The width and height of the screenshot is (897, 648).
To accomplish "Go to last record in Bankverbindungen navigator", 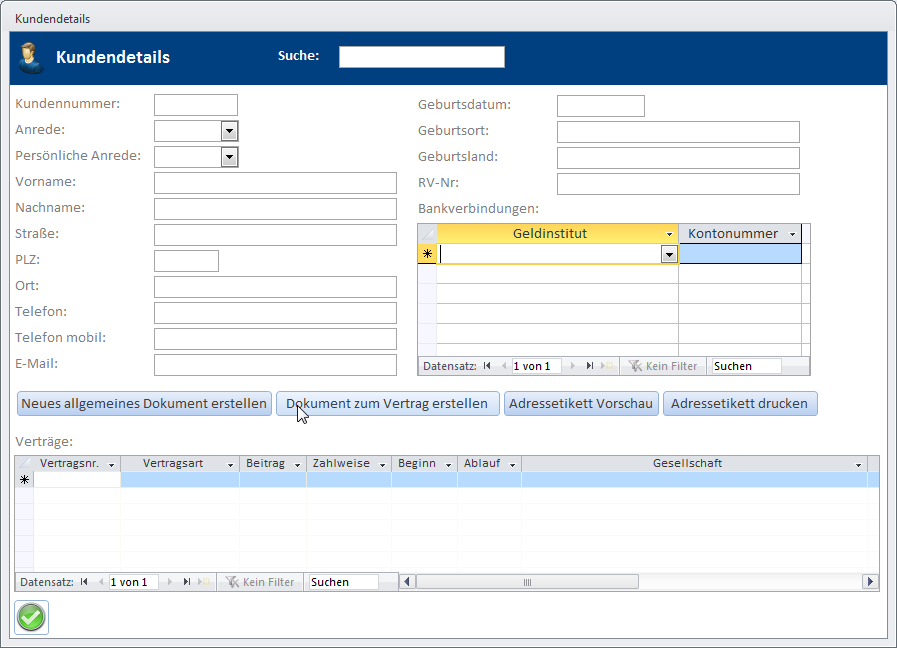I will pyautogui.click(x=589, y=366).
